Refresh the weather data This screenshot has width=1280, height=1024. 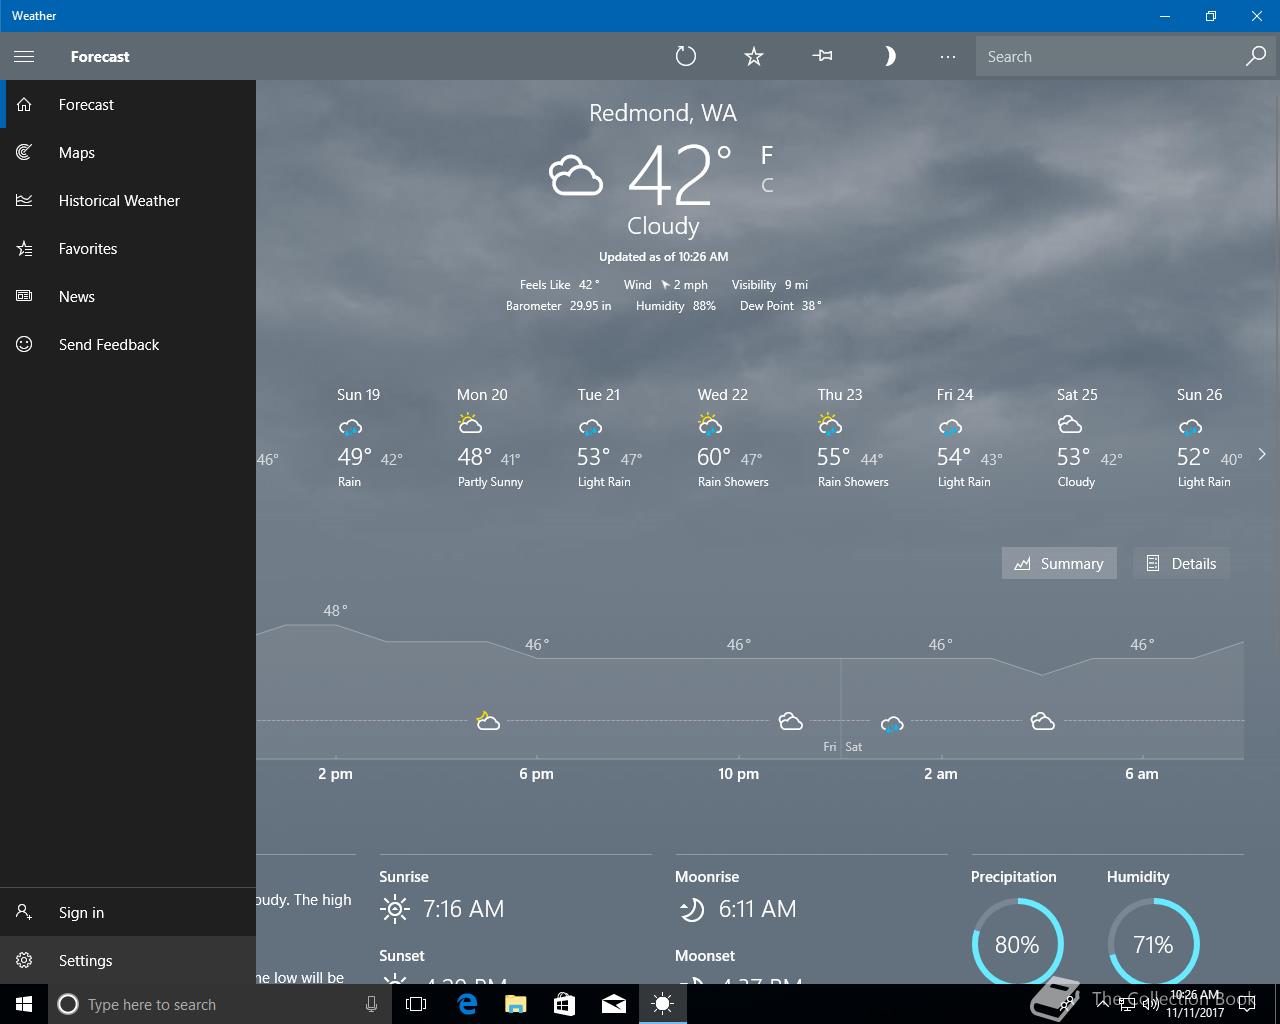[x=685, y=56]
